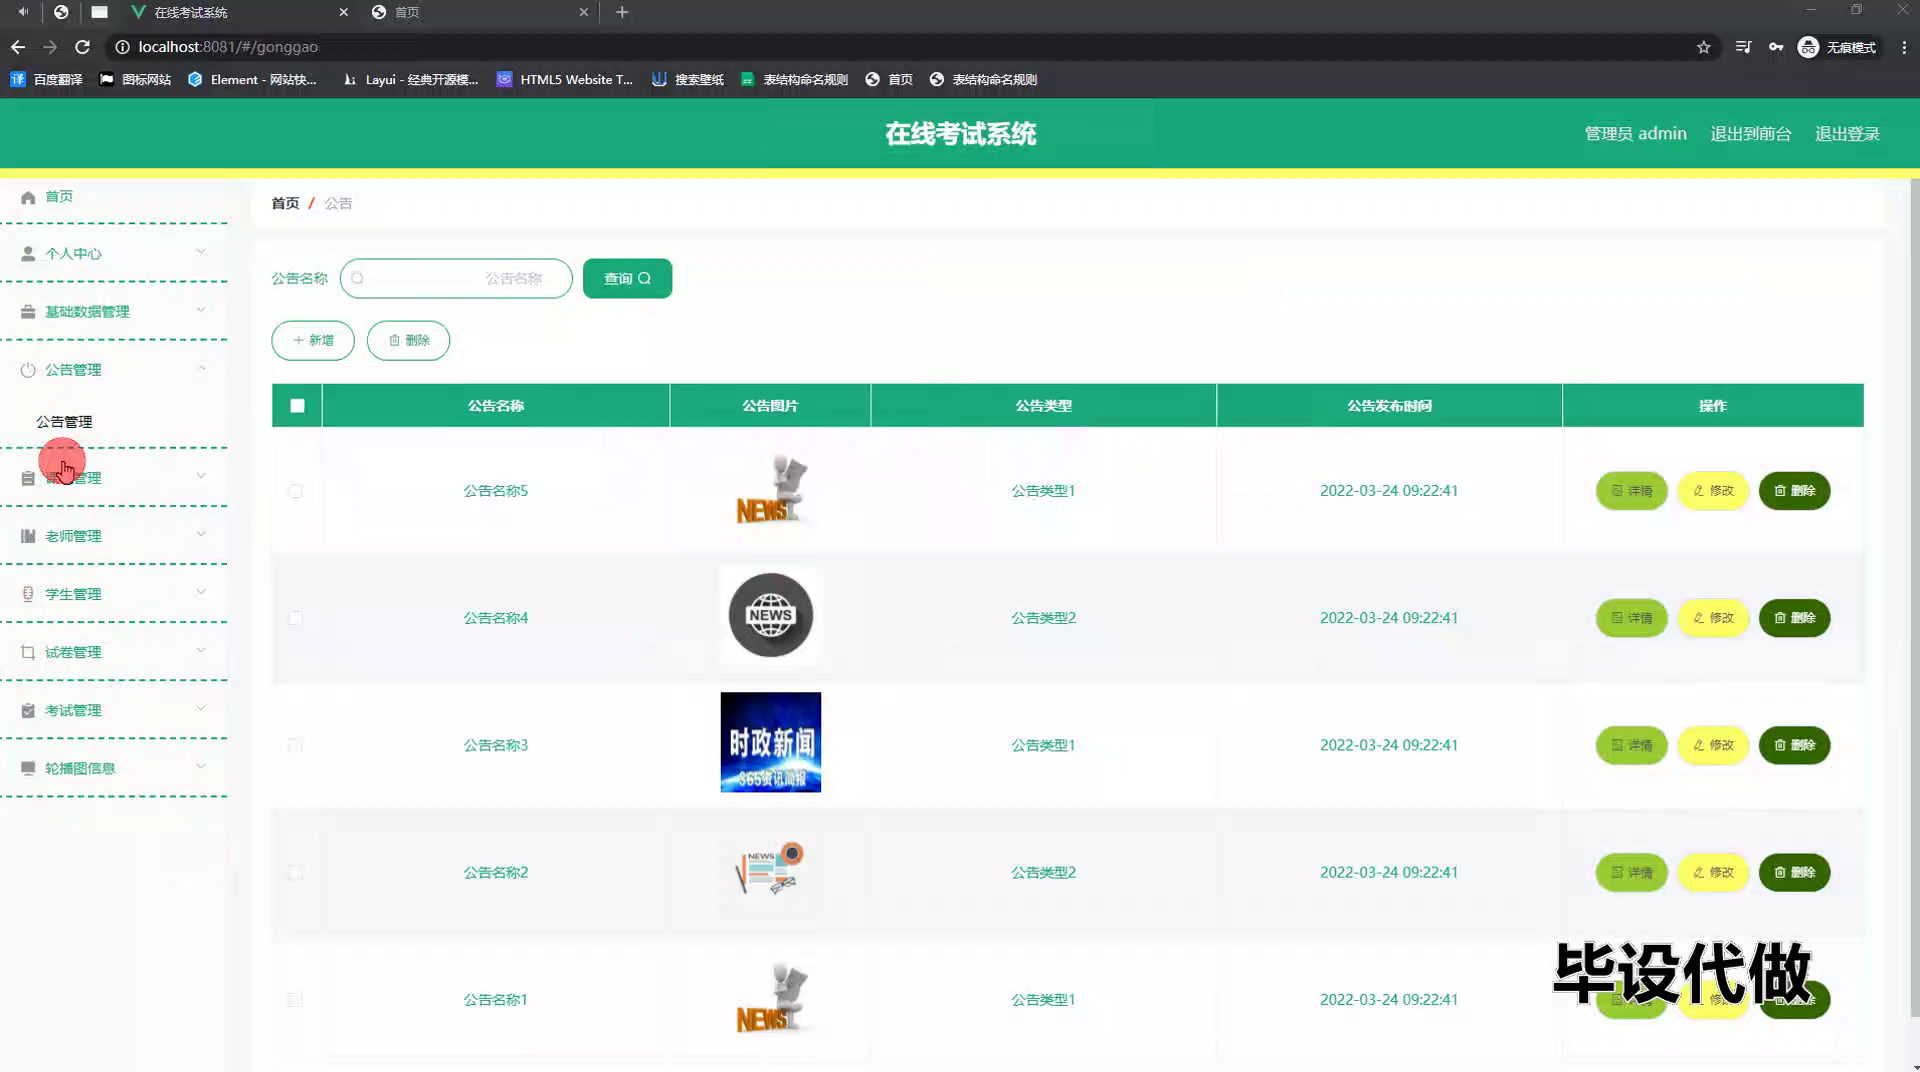
Task: Click the incognito 无痕模式 indicator
Action: [x=1838, y=47]
